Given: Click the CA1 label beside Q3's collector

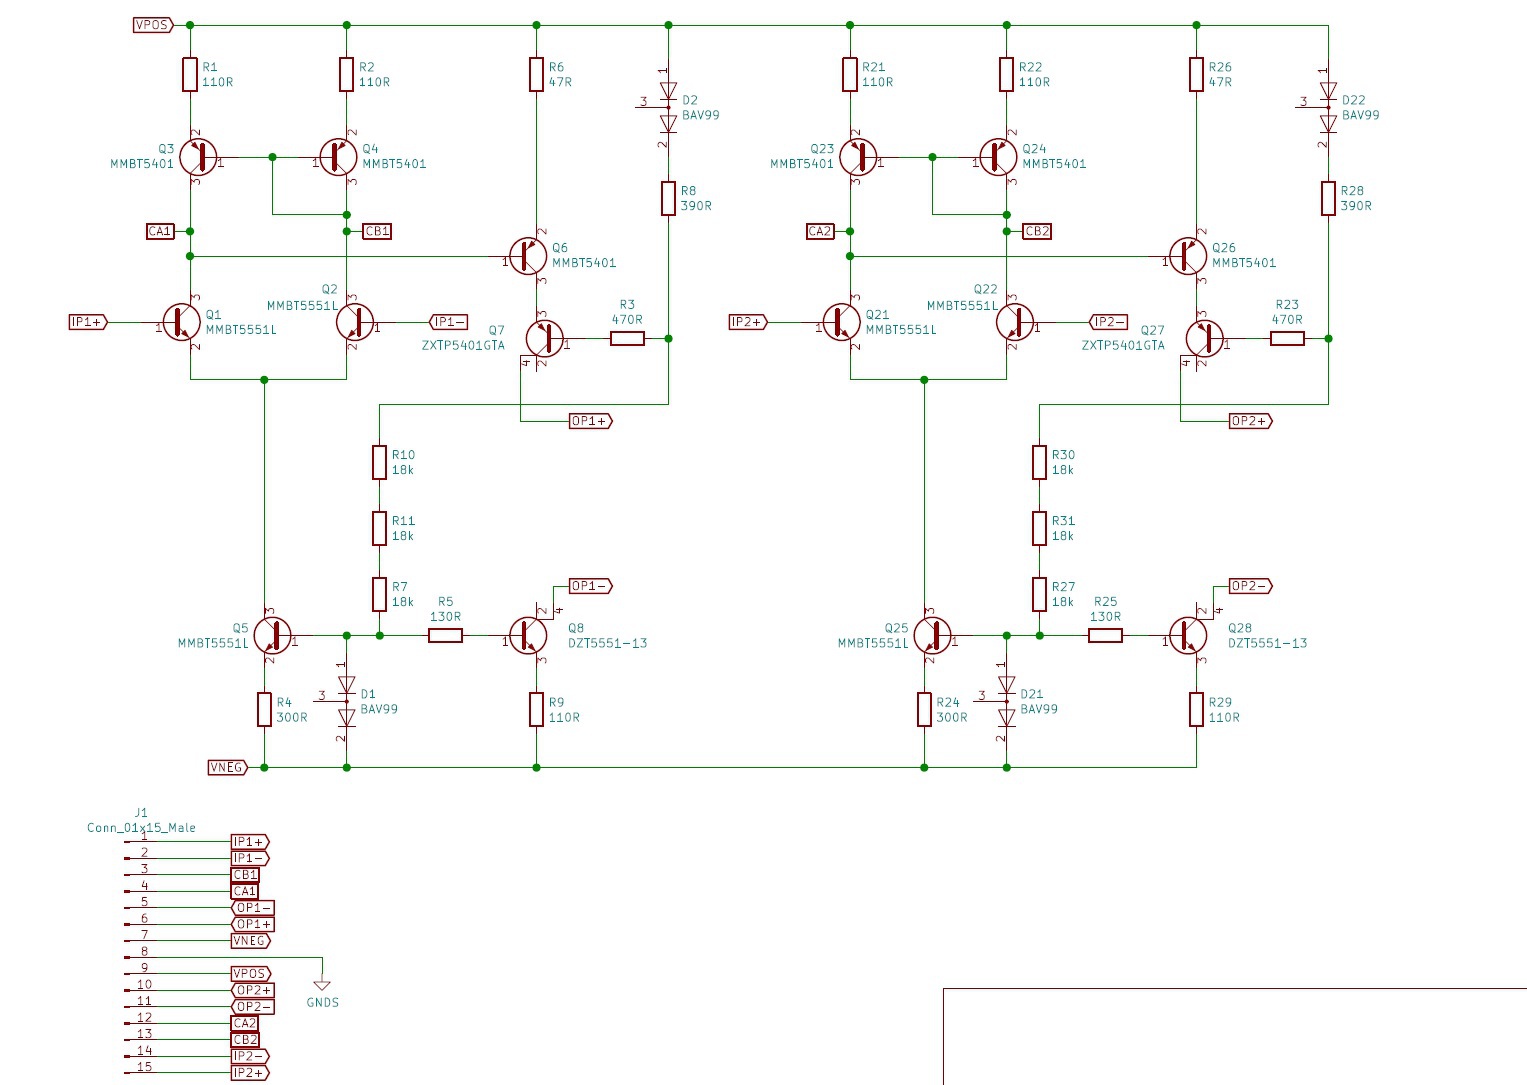Looking at the screenshot, I should tap(160, 231).
